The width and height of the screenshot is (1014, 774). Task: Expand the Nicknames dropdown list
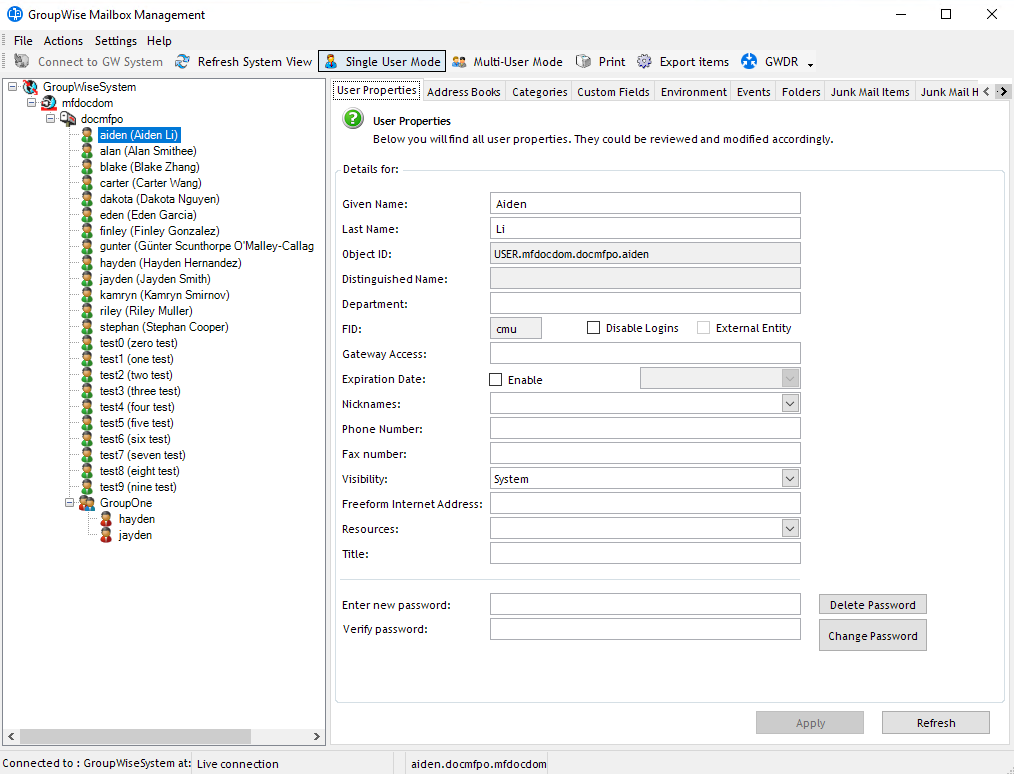pyautogui.click(x=790, y=404)
